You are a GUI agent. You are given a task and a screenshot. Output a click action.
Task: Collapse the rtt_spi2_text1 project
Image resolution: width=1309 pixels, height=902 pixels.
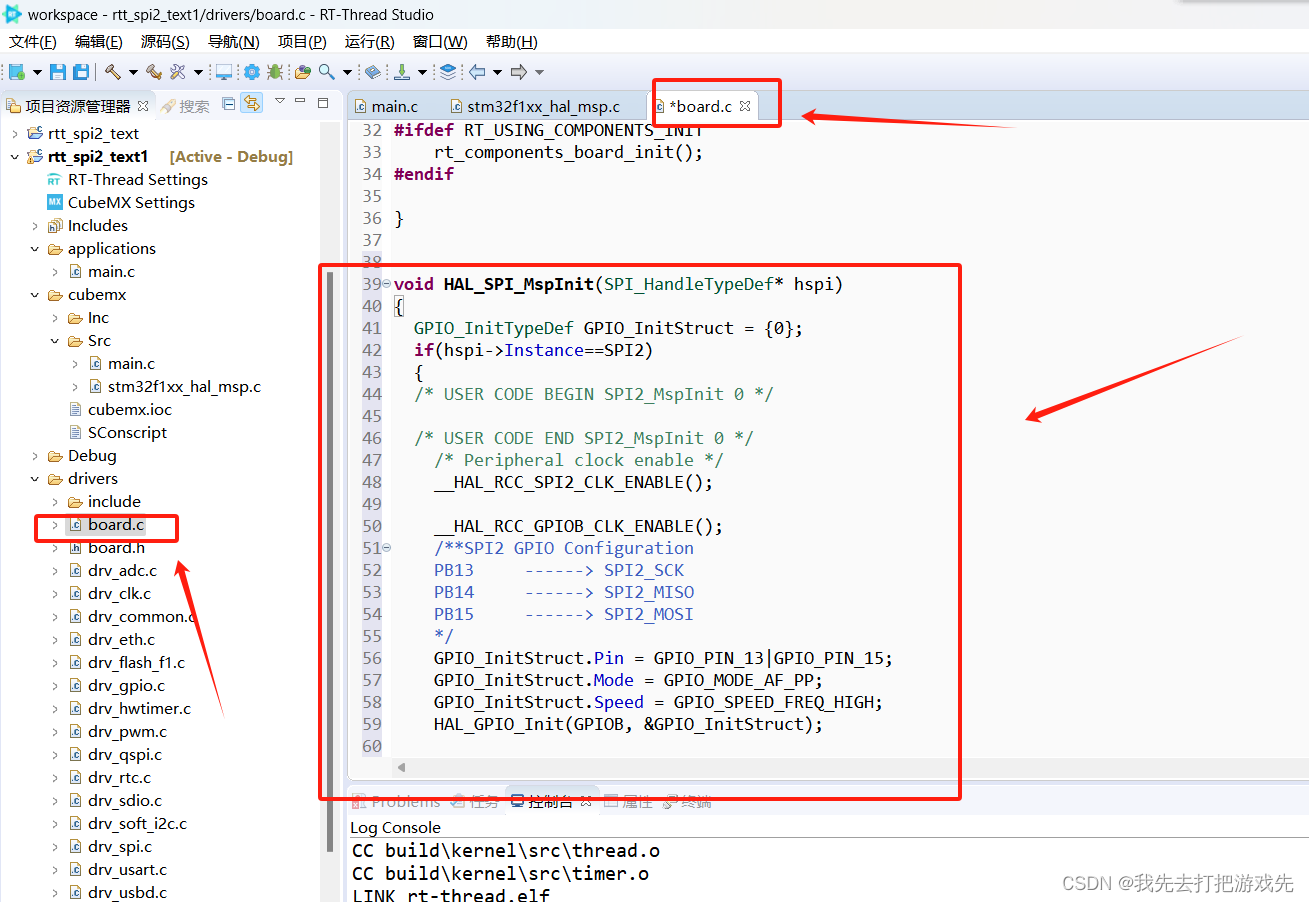[x=15, y=157]
